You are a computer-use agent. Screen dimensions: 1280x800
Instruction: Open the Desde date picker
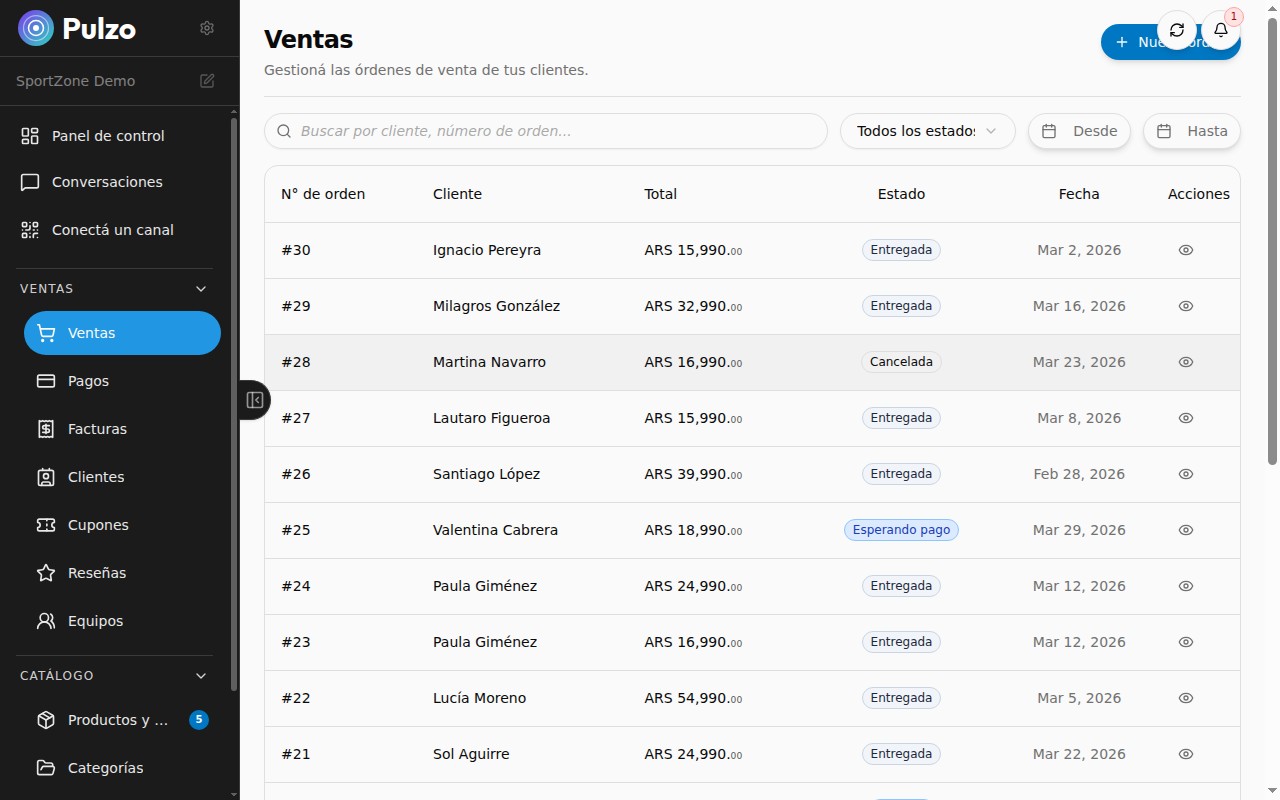pos(1079,131)
